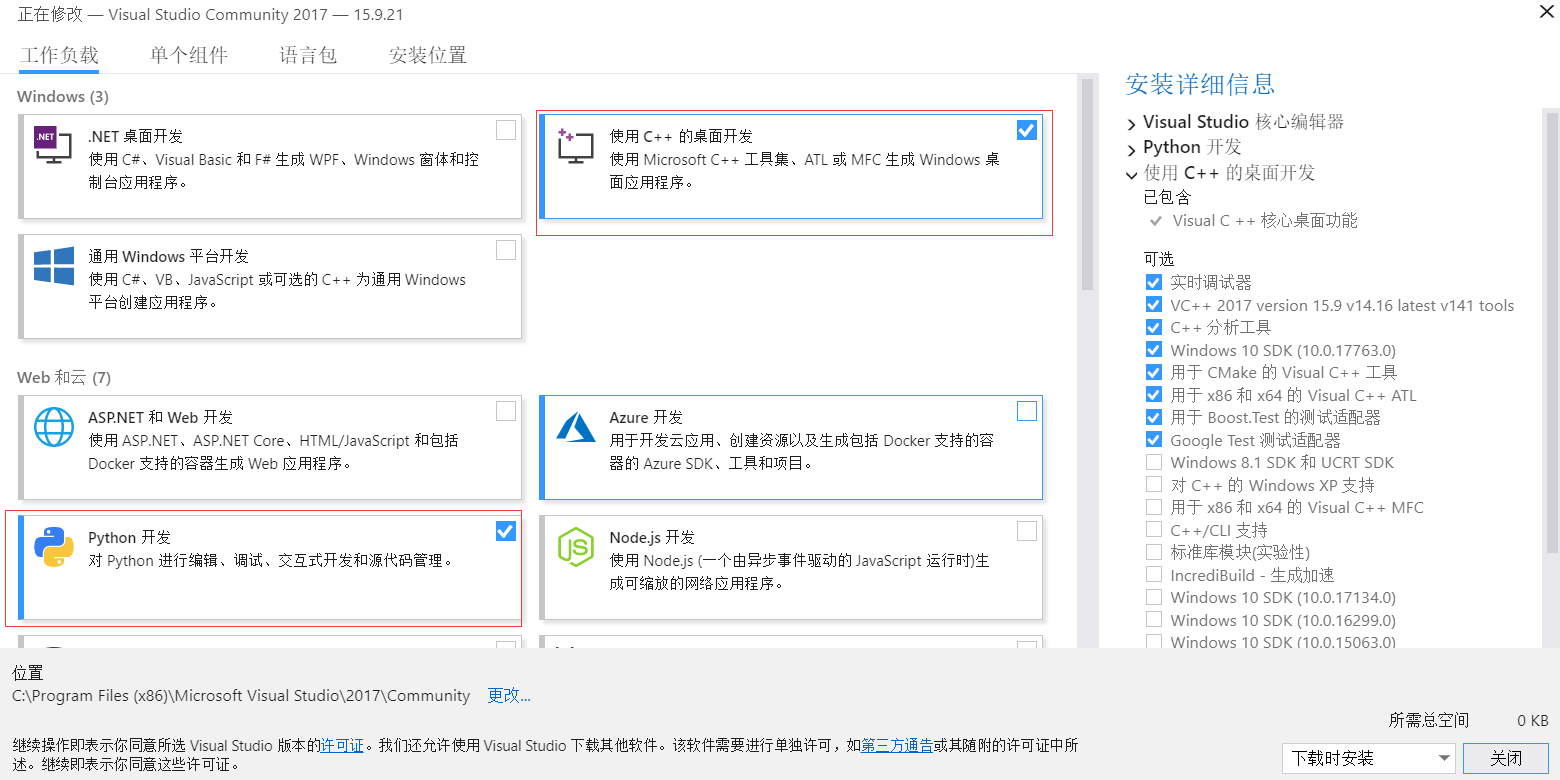The height and width of the screenshot is (780, 1560).
Task: Check Windows 8.1 SDK 和 UCRT SDK
Action: point(1154,462)
